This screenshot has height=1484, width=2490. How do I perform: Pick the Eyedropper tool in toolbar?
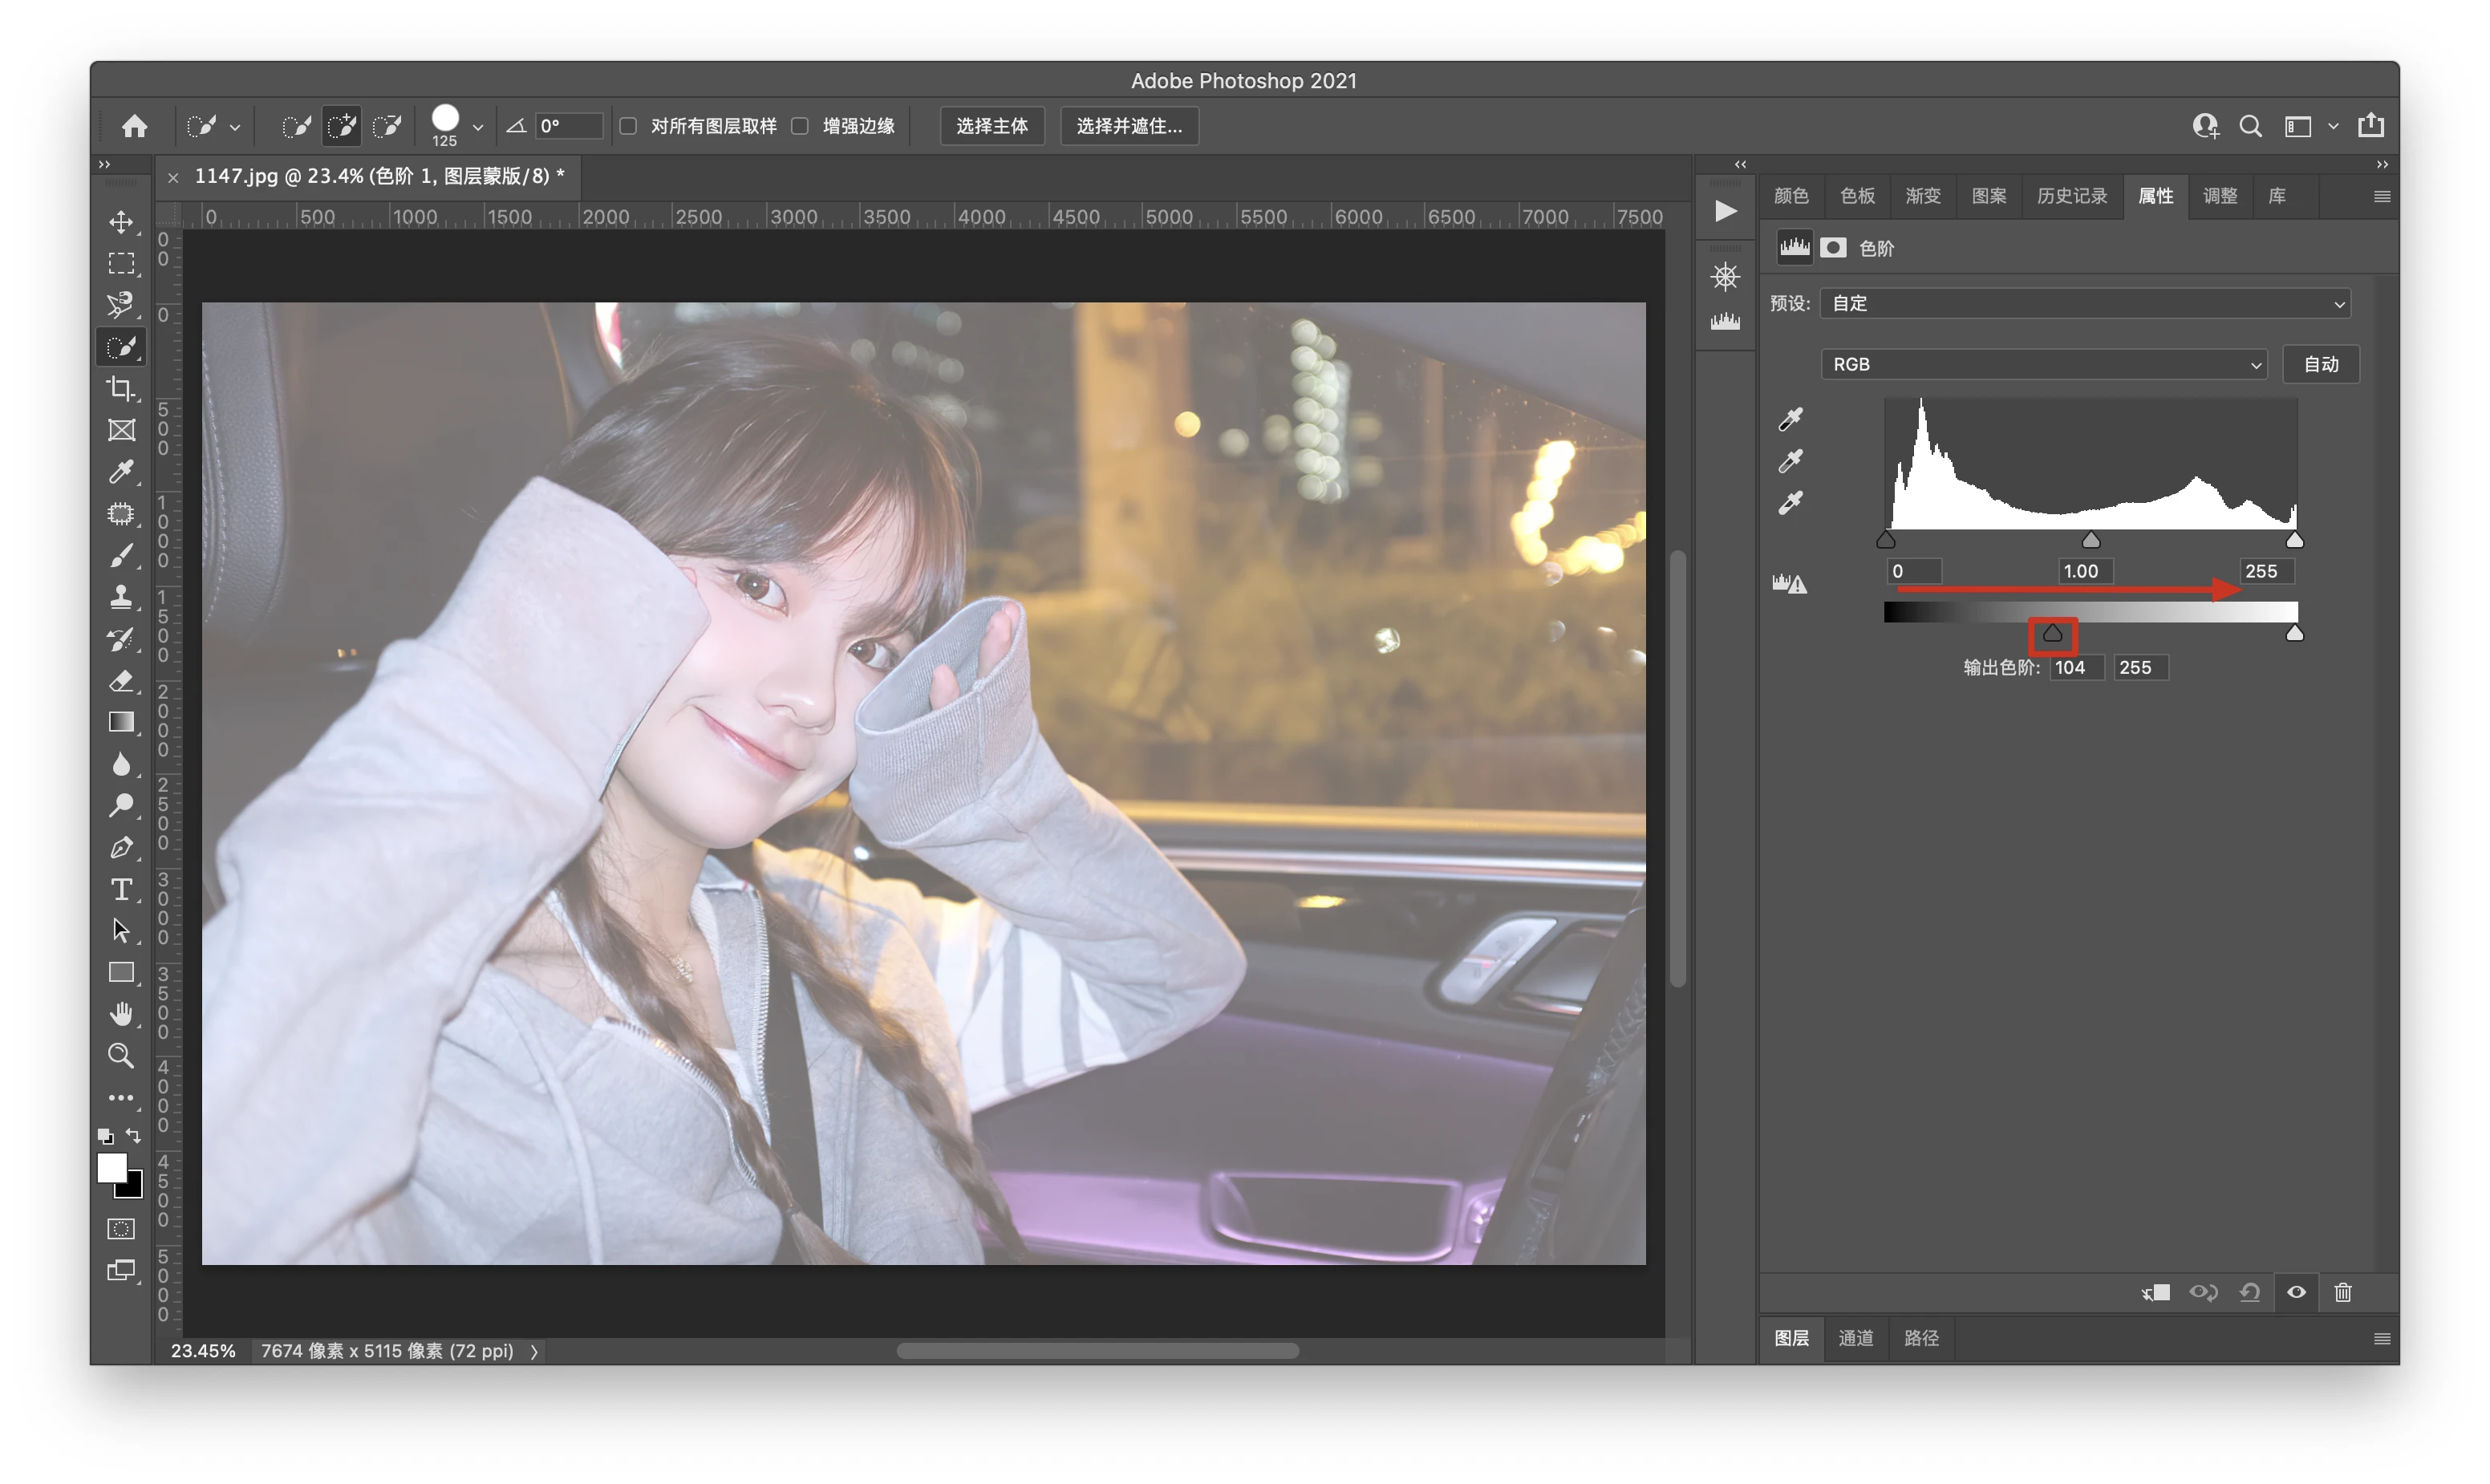[x=121, y=471]
